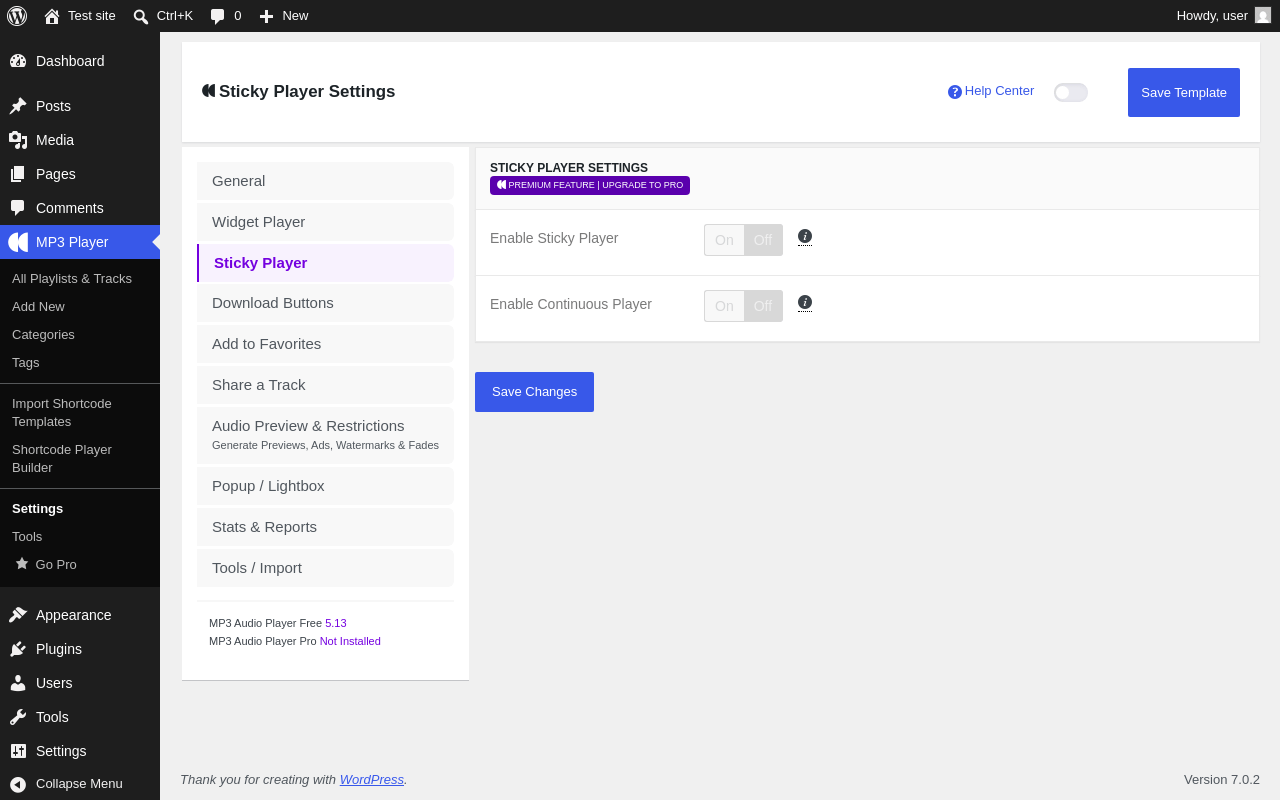Toggle the switch next to Help Center

1071,92
